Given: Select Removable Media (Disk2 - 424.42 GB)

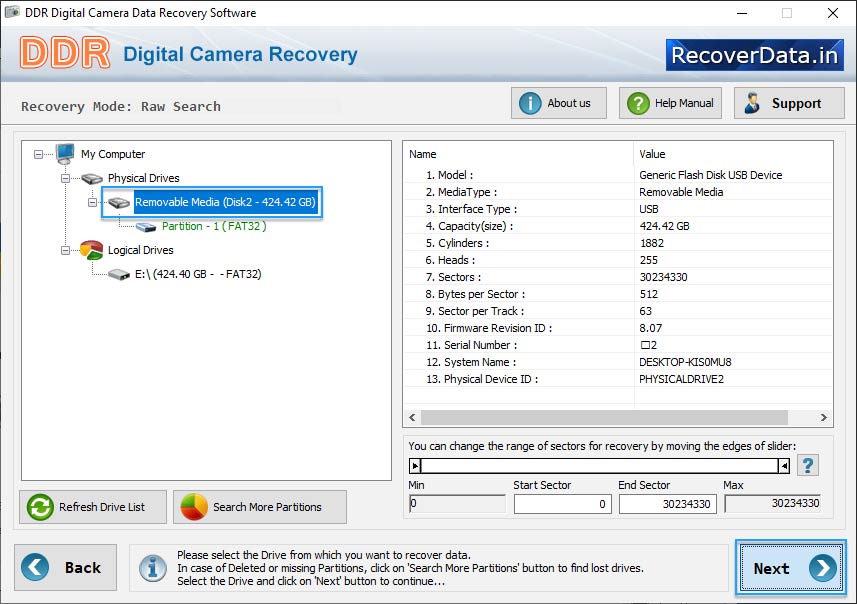Looking at the screenshot, I should (225, 202).
